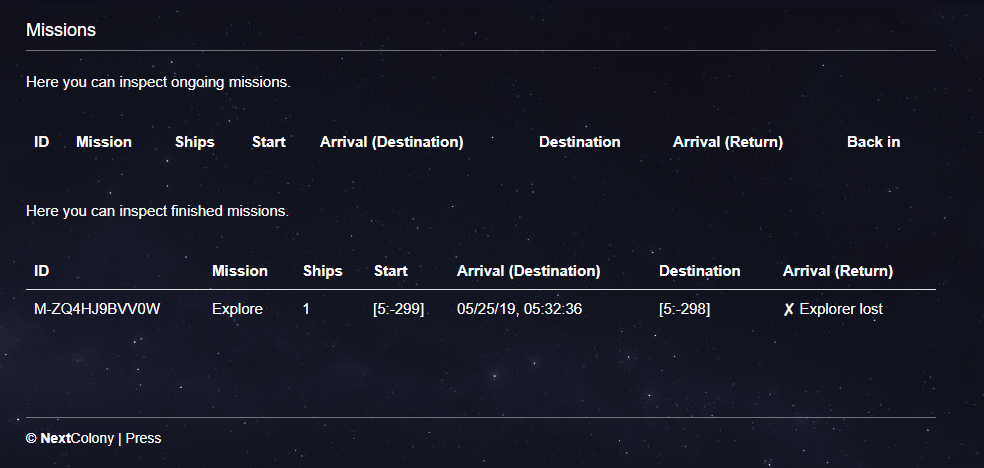Image resolution: width=984 pixels, height=468 pixels.
Task: Click Arrival (Return) header in ongoing missions table
Action: 728,142
